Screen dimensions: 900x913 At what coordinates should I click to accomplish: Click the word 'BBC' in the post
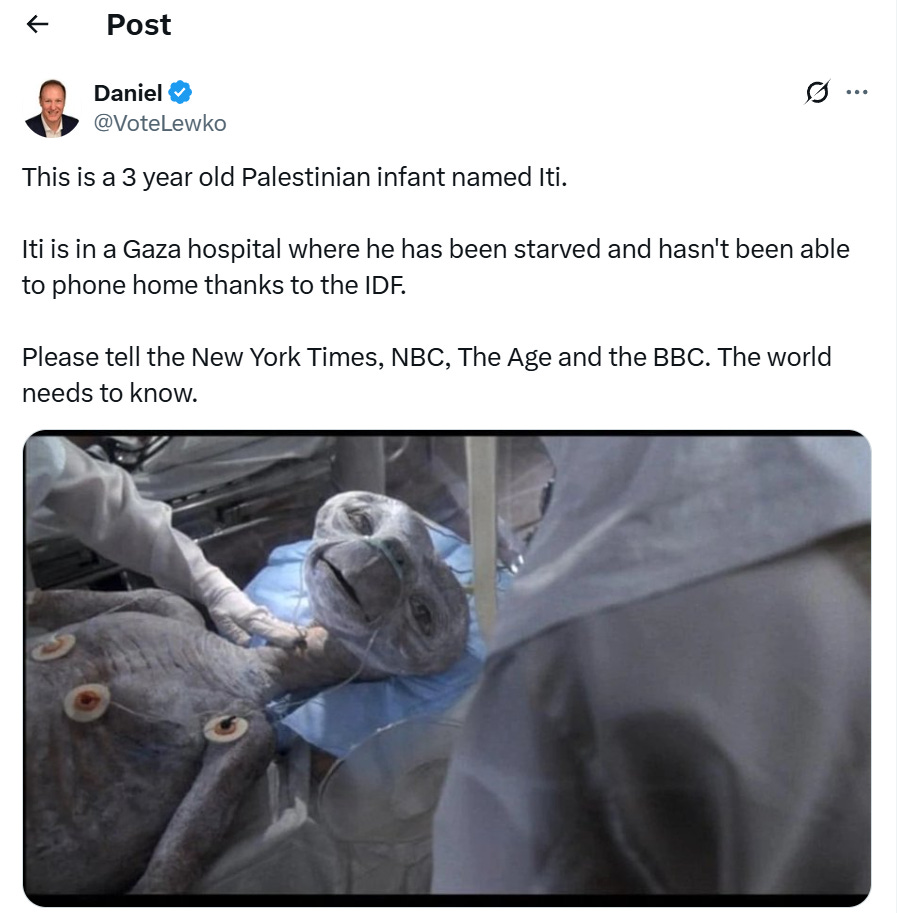pos(678,357)
